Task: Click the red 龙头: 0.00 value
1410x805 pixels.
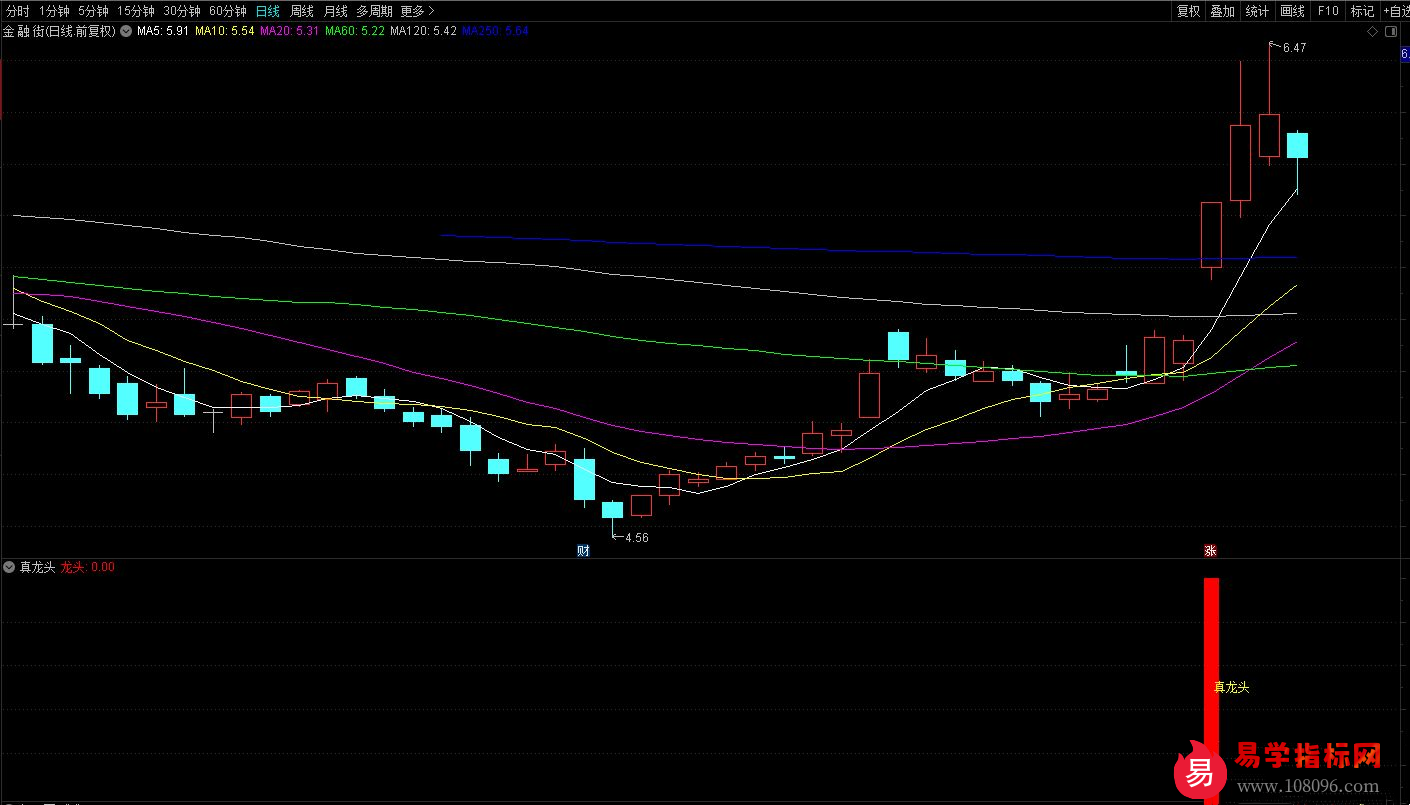Action: [88, 567]
